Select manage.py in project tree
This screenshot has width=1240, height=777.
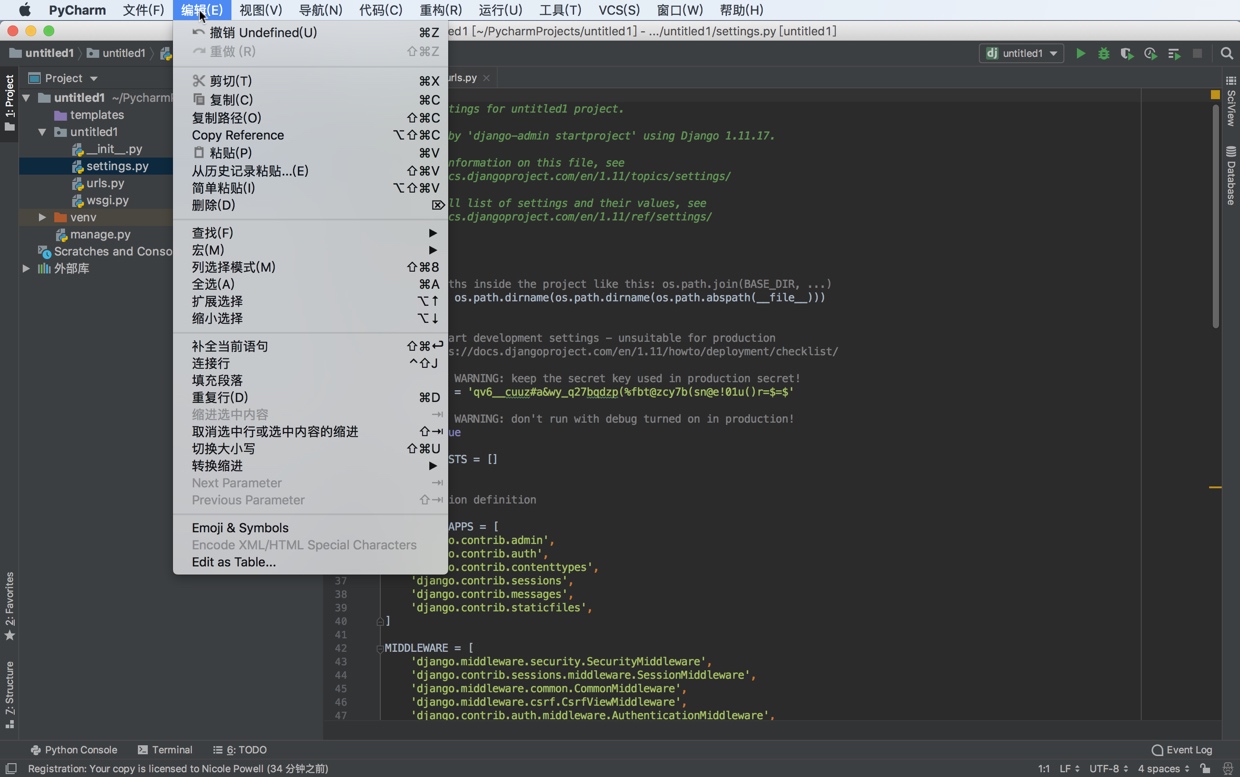point(100,234)
